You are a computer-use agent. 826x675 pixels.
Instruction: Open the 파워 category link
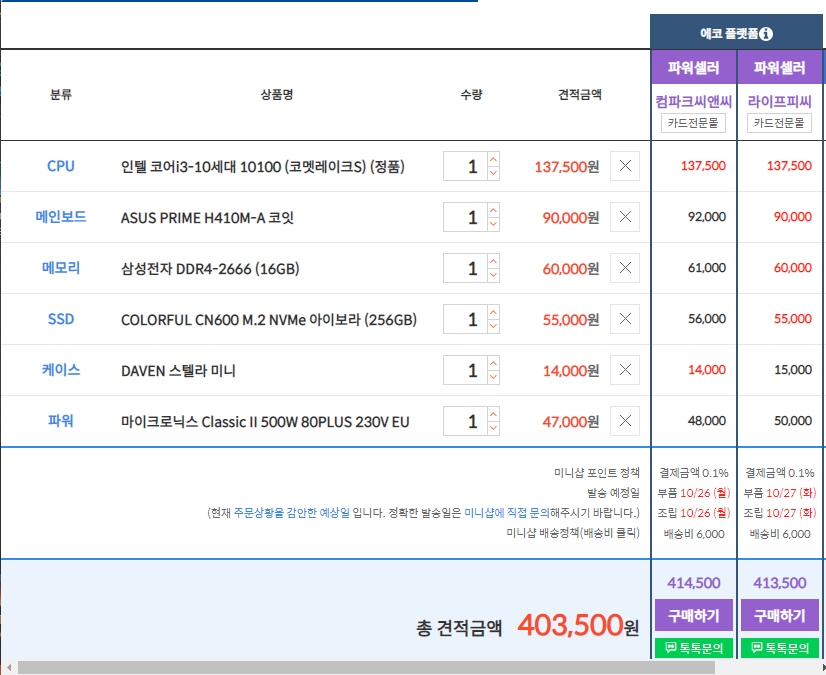pos(61,420)
